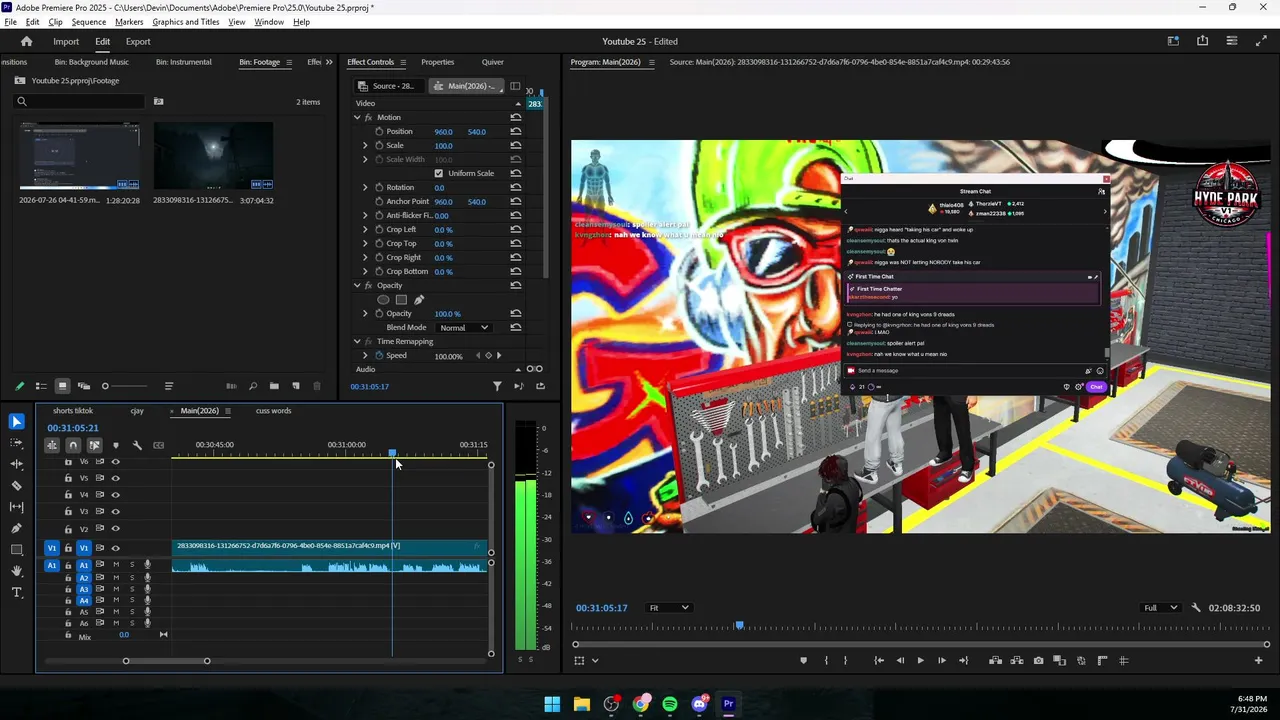Open Program Monitor settings wrench
Screen dimensions: 1280x720
(x=1196, y=607)
